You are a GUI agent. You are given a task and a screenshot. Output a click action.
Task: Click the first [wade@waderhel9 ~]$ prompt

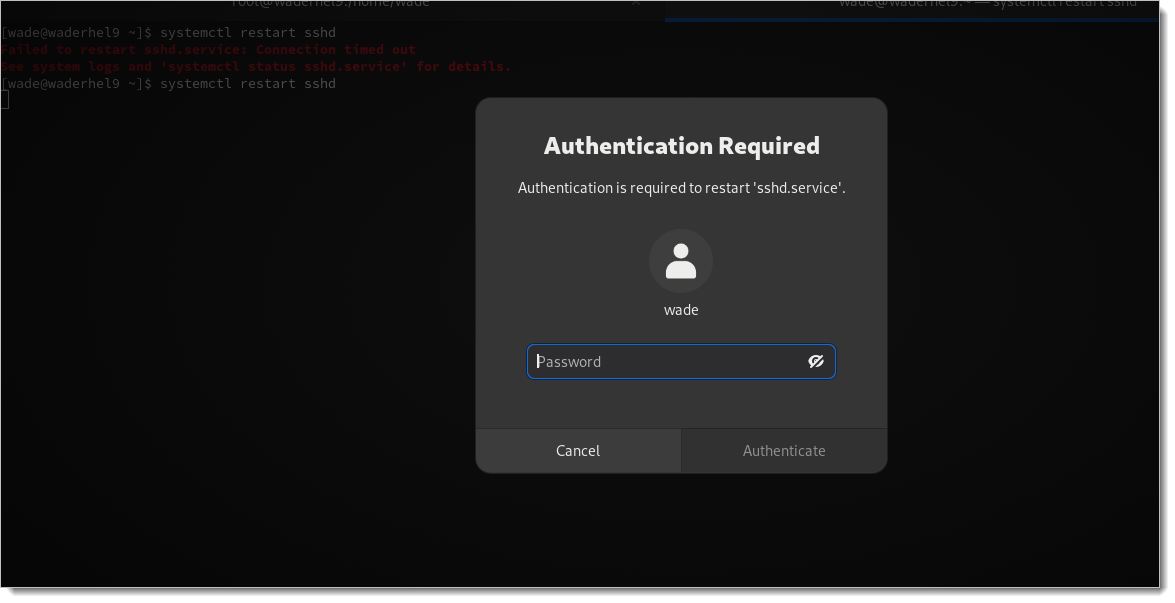(76, 32)
